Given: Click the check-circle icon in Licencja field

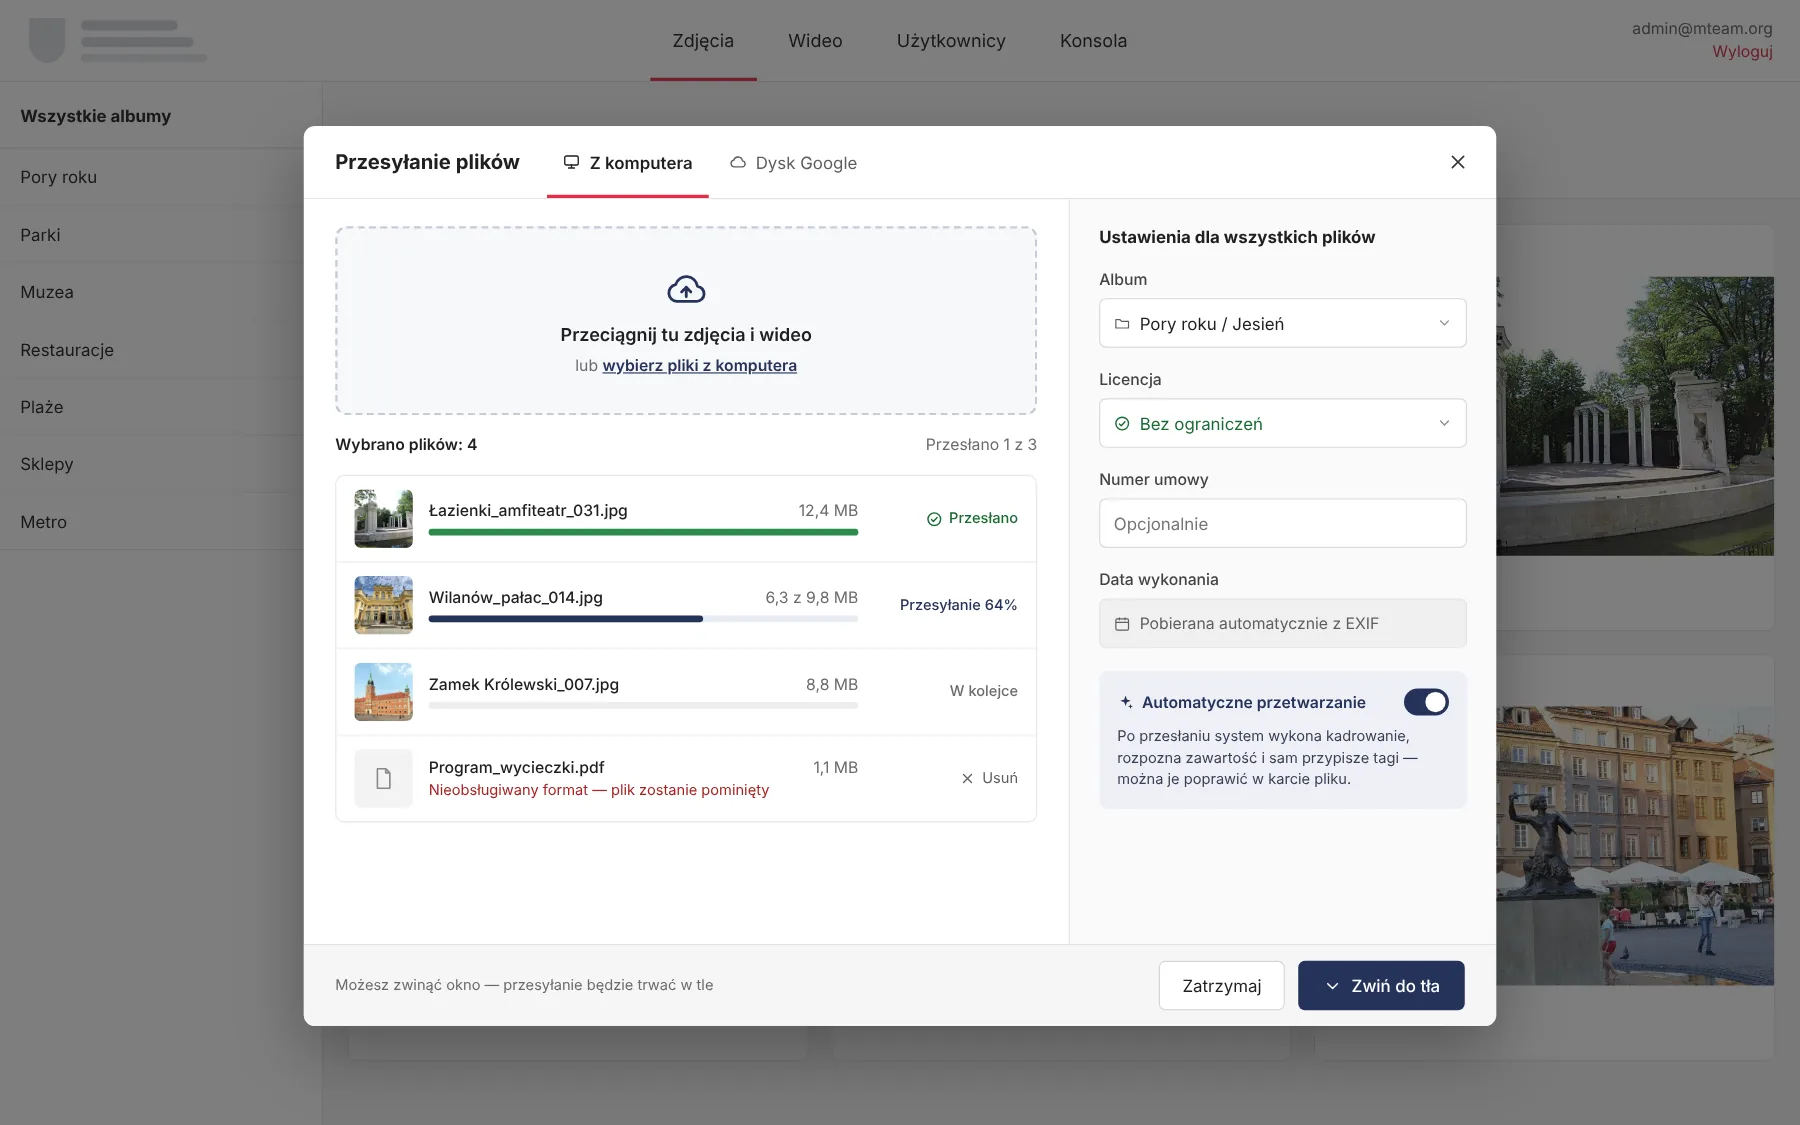Looking at the screenshot, I should [x=1122, y=424].
